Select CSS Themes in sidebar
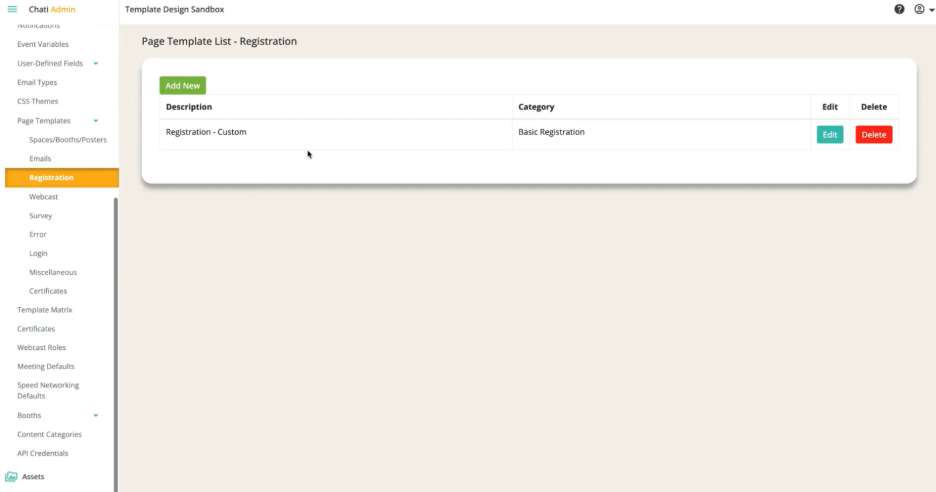The image size is (936, 492). 38,101
